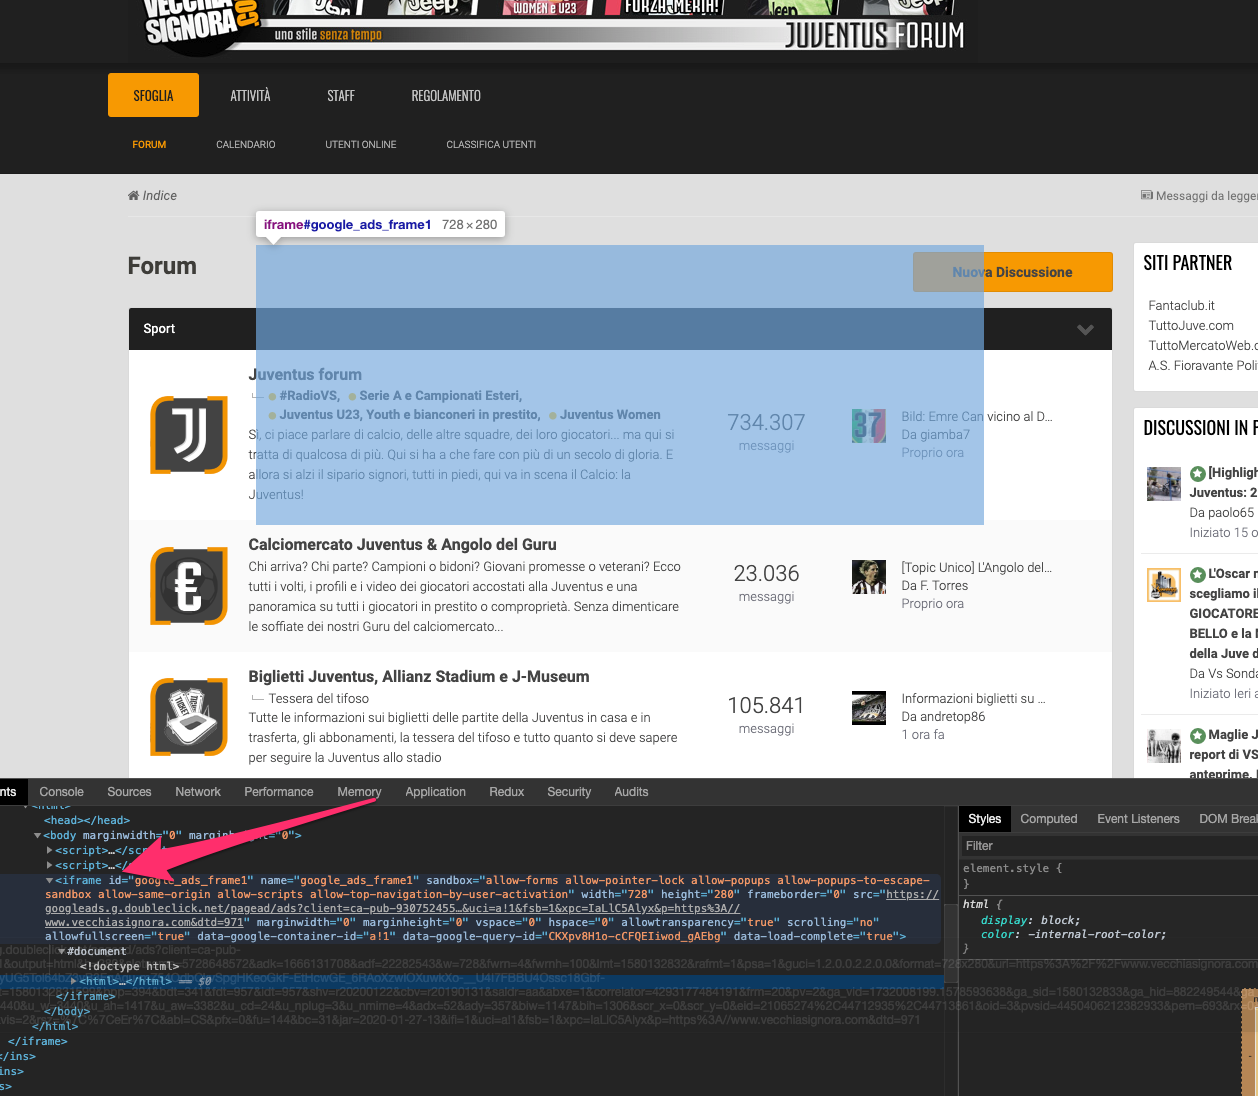
Task: Open paolo65's thumbnail in Discussioni sidebar
Action: point(1164,484)
